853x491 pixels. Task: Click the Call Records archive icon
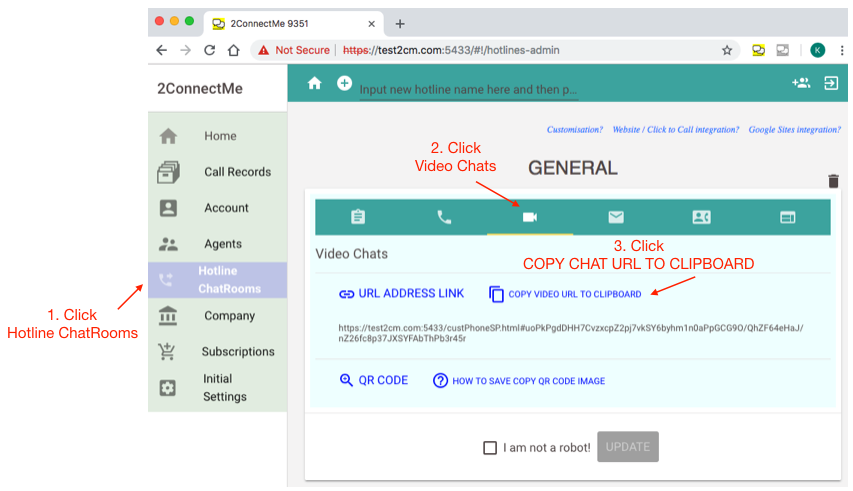tap(168, 172)
